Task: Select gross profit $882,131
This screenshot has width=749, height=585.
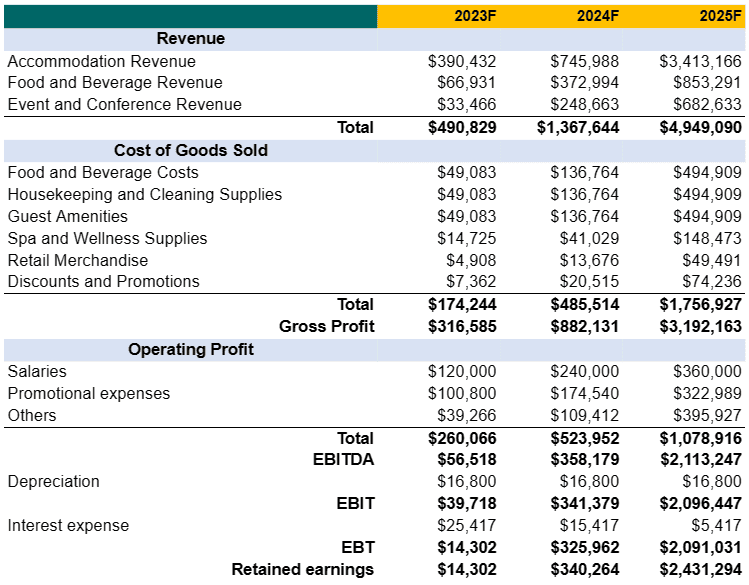Action: pos(584,326)
